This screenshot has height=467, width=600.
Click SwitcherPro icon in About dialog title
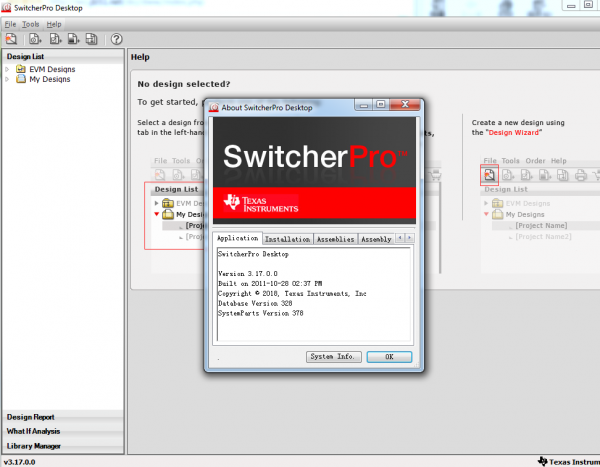click(x=214, y=108)
